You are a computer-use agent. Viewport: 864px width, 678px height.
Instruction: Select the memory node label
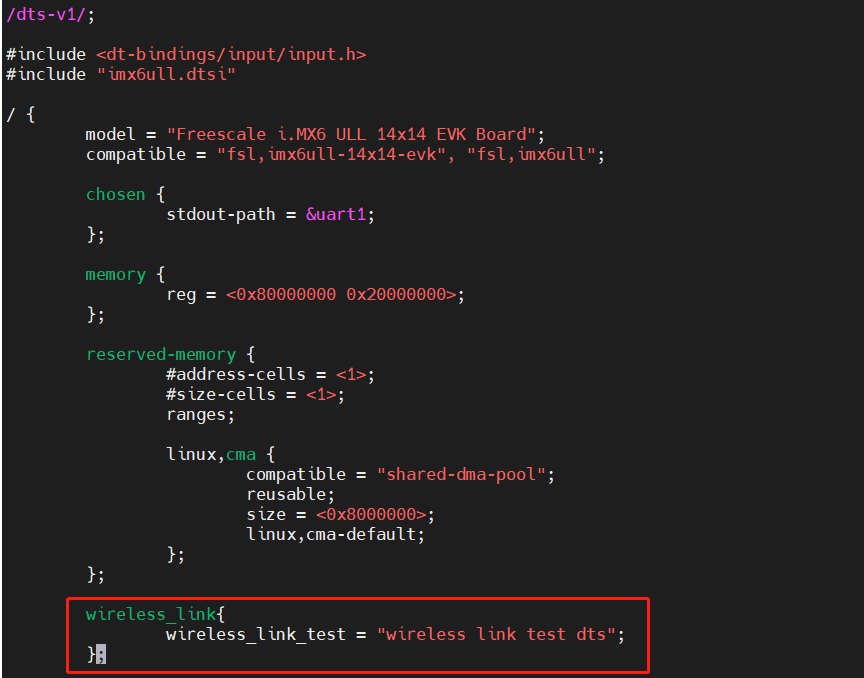click(x=115, y=274)
